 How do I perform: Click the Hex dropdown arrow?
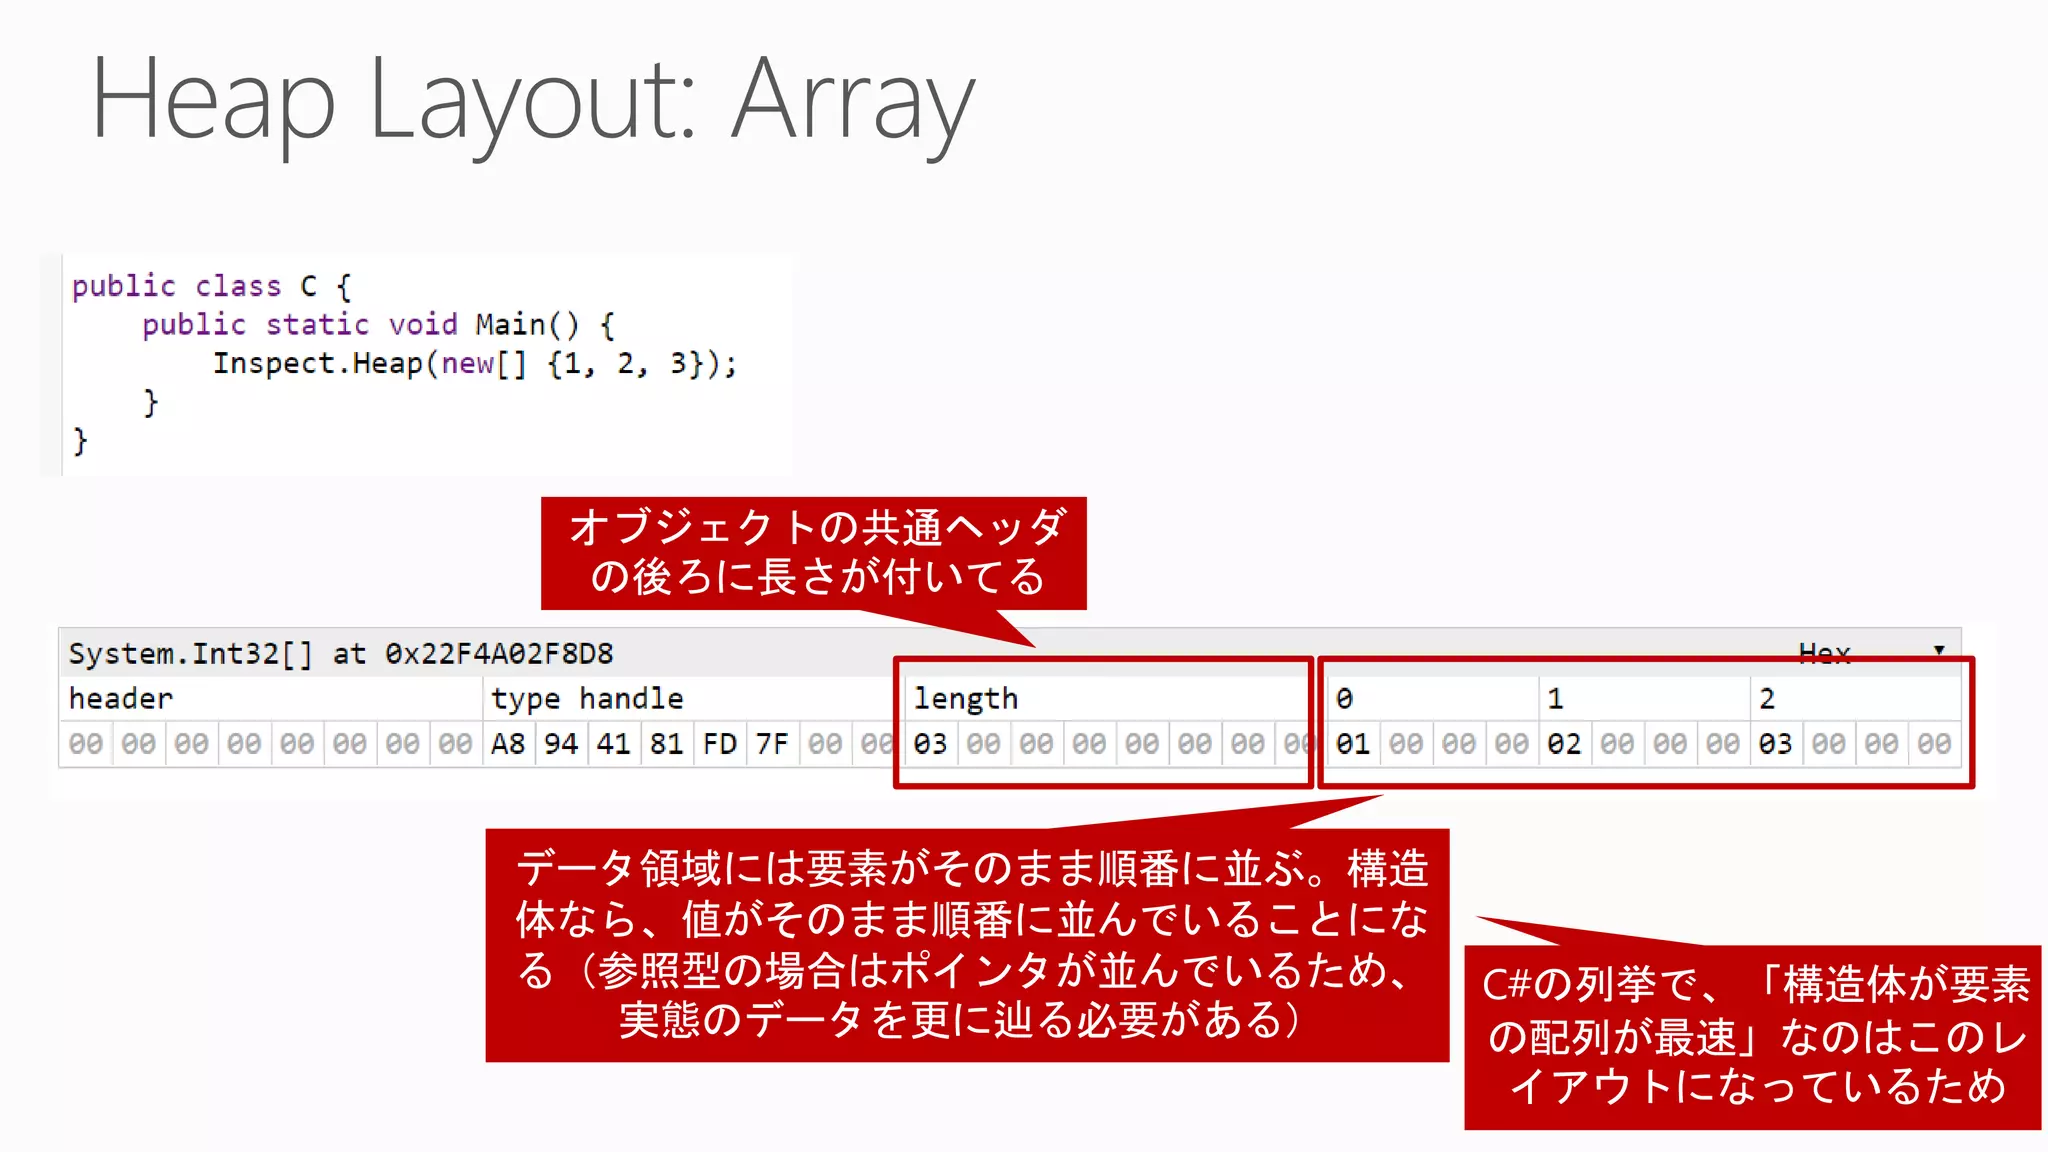click(x=1939, y=651)
